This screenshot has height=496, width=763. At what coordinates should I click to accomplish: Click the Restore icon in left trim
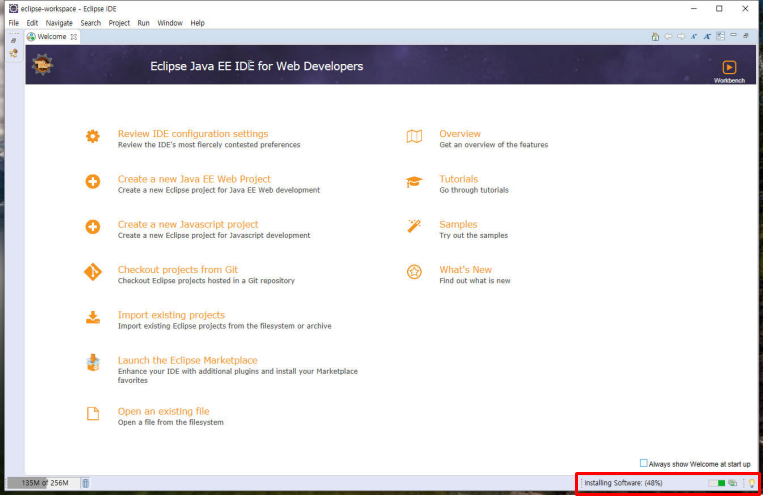click(14, 40)
